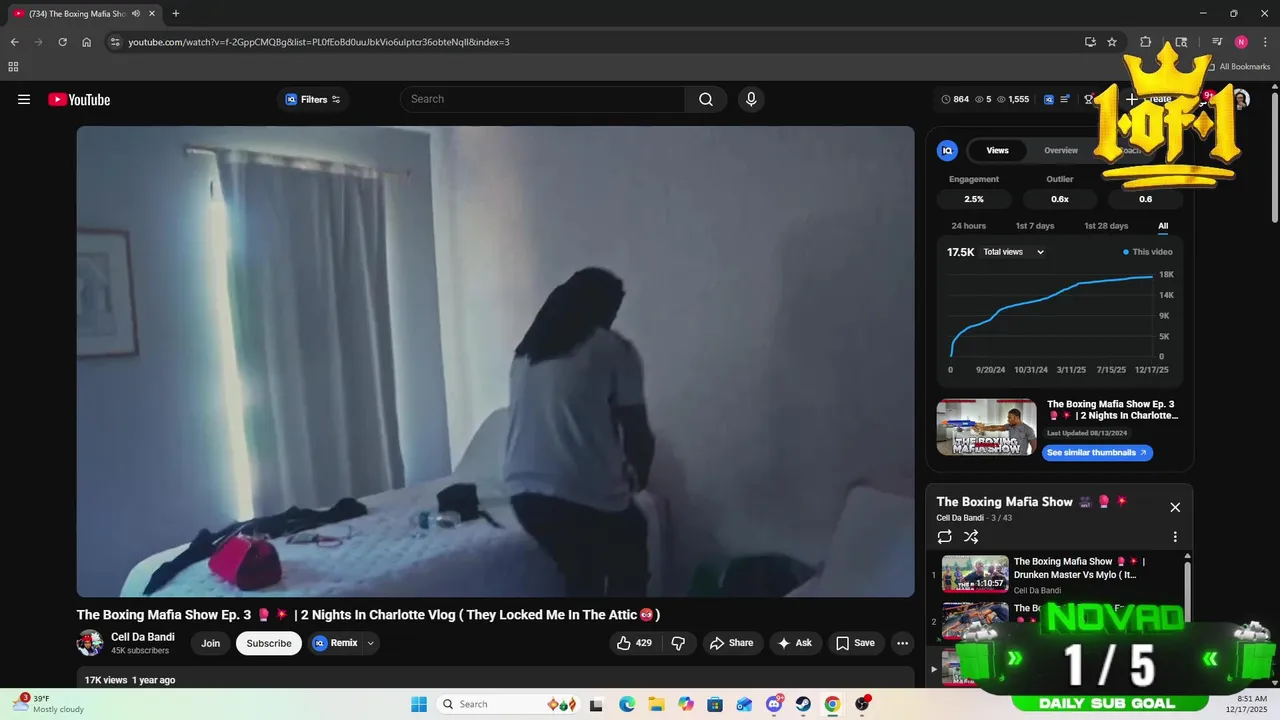The height and width of the screenshot is (720, 1280).
Task: Click the magnifier search submit button
Action: (706, 99)
